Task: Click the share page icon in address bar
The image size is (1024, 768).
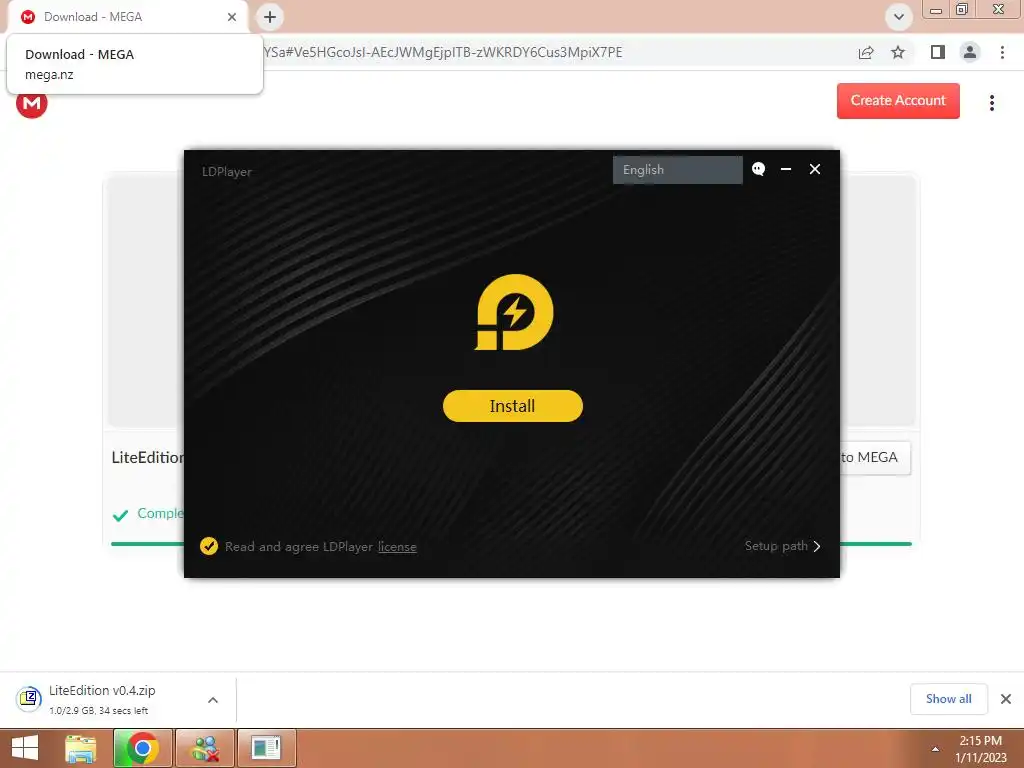Action: coord(866,52)
